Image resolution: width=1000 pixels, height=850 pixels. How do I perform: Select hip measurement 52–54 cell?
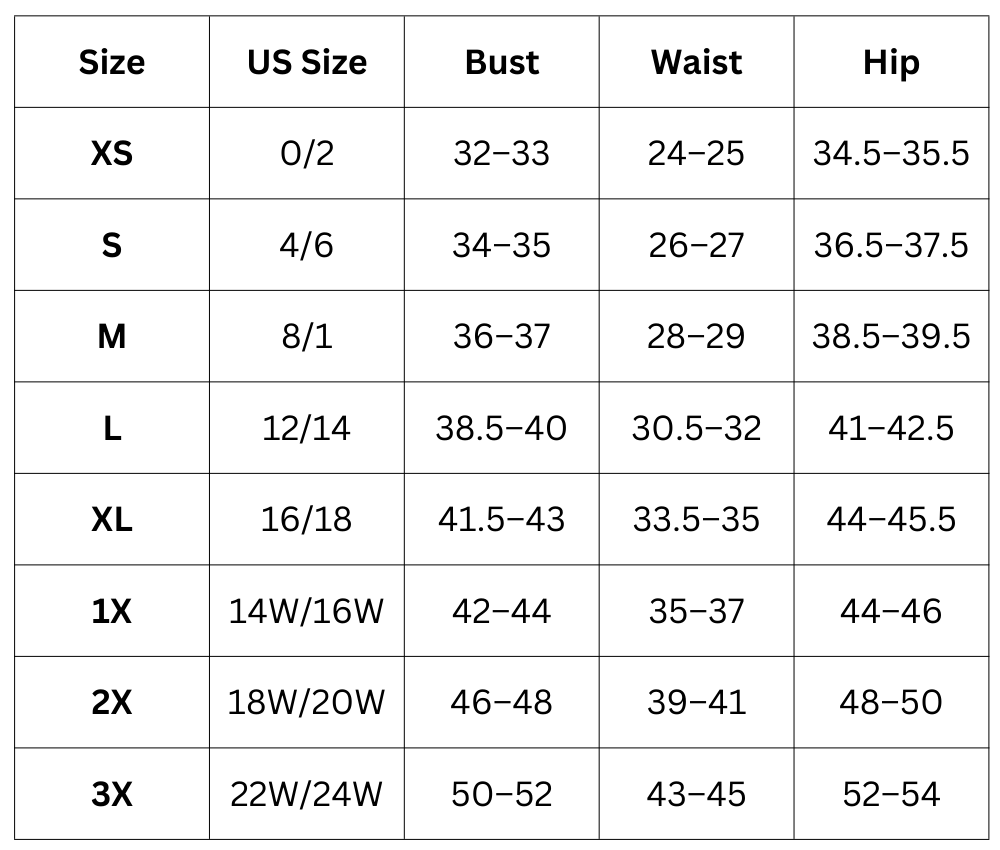[x=891, y=795]
